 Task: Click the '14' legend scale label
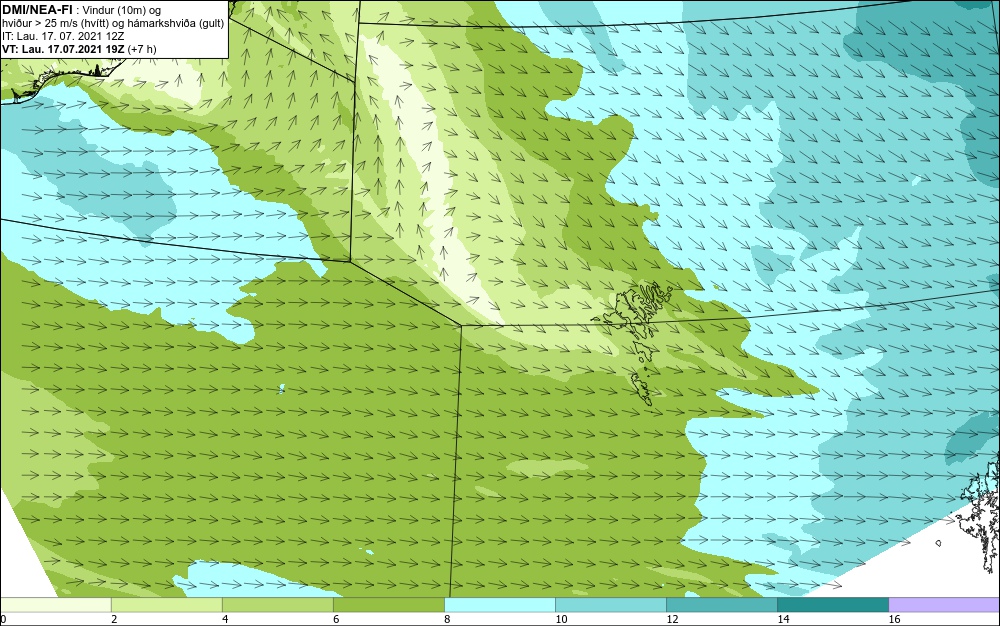[783, 619]
